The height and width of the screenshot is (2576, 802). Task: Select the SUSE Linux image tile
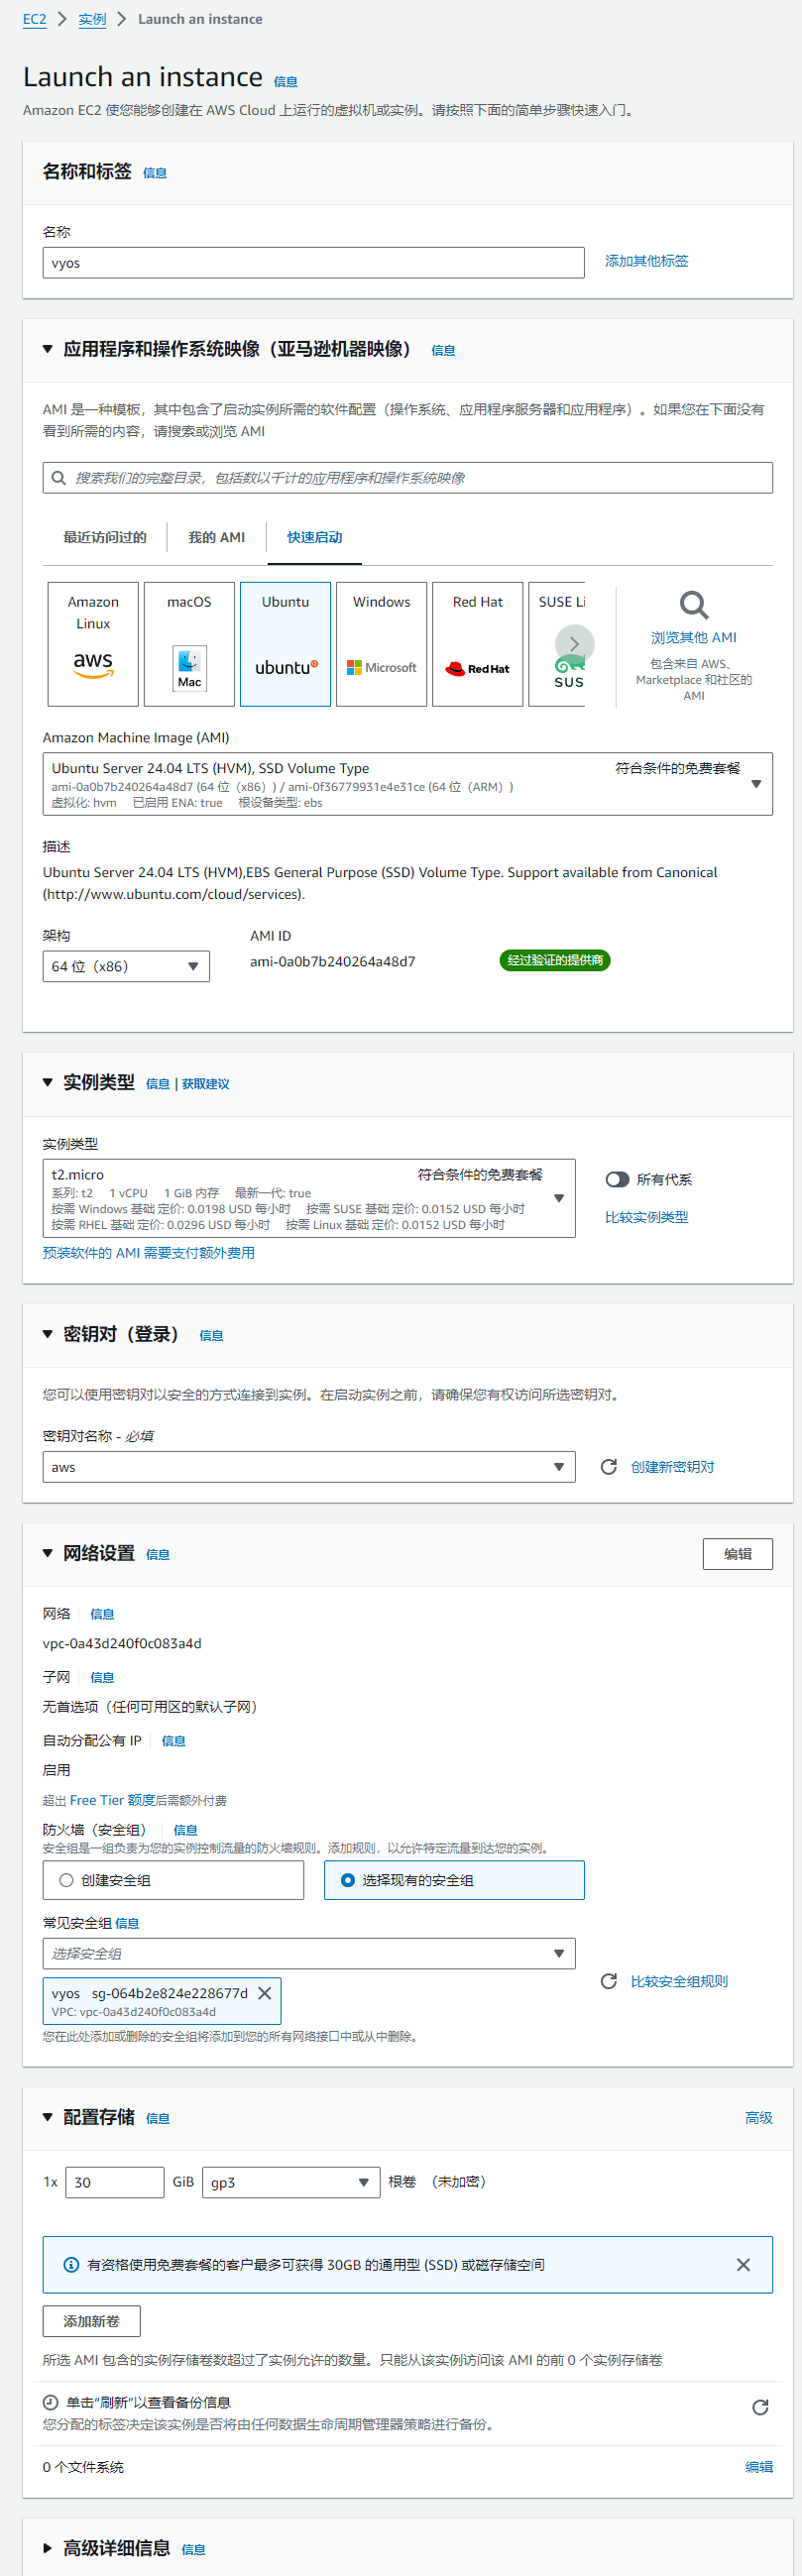[557, 644]
